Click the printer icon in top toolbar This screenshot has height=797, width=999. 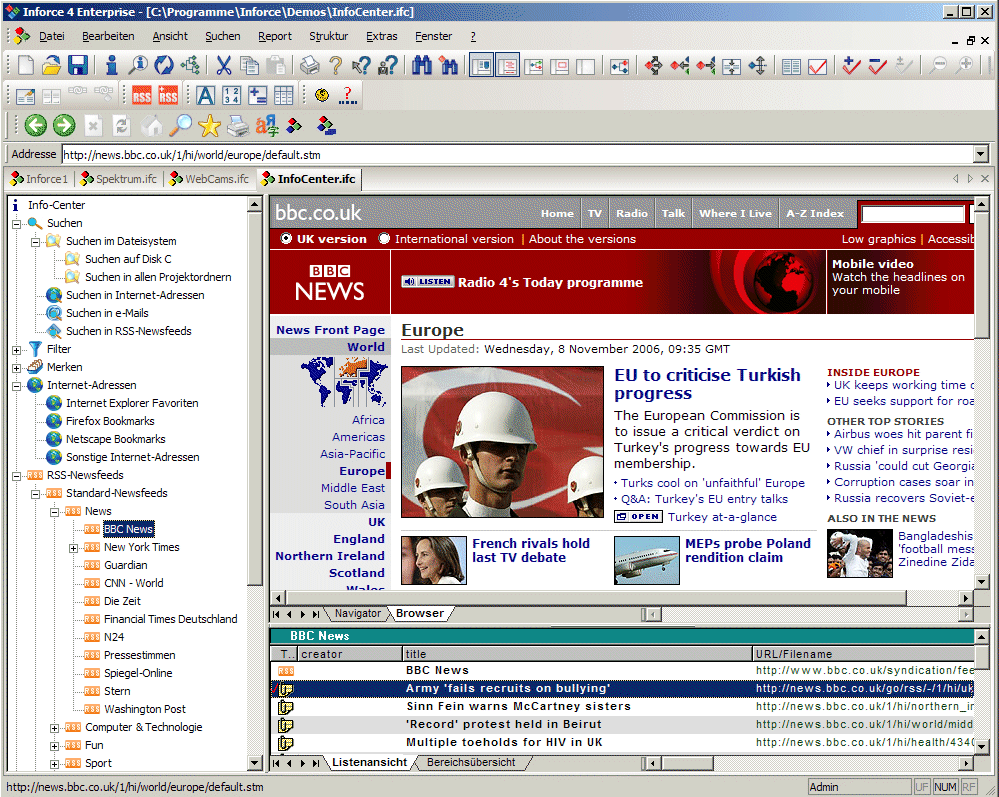pos(310,65)
